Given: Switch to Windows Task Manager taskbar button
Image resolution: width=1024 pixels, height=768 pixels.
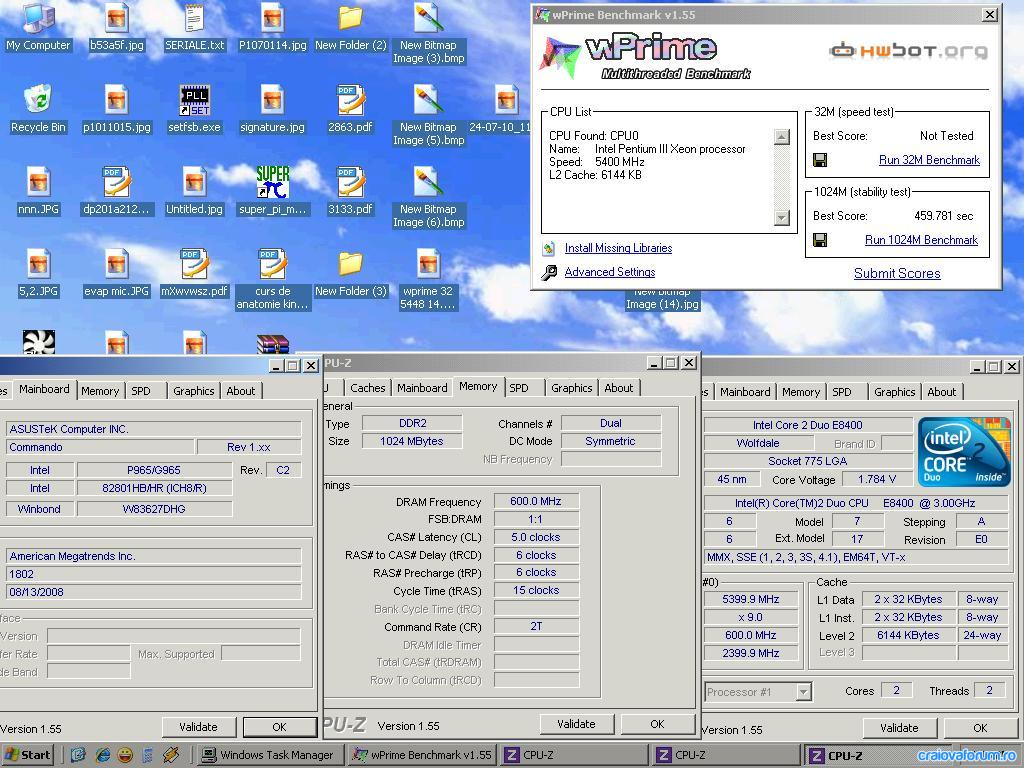Looking at the screenshot, I should tap(270, 755).
